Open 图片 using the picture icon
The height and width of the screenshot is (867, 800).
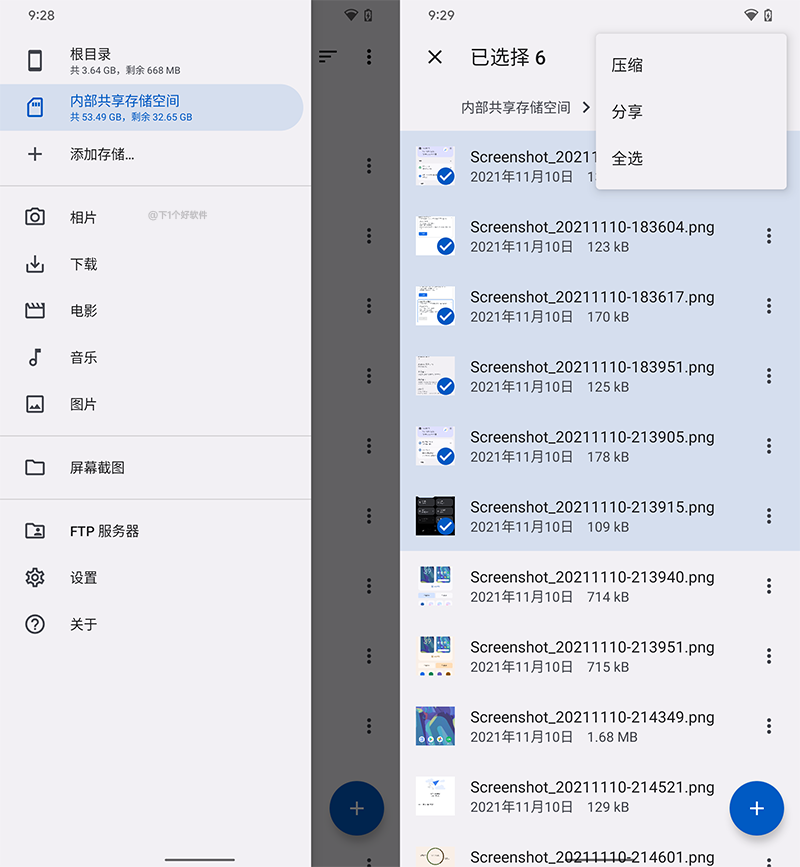coord(35,404)
